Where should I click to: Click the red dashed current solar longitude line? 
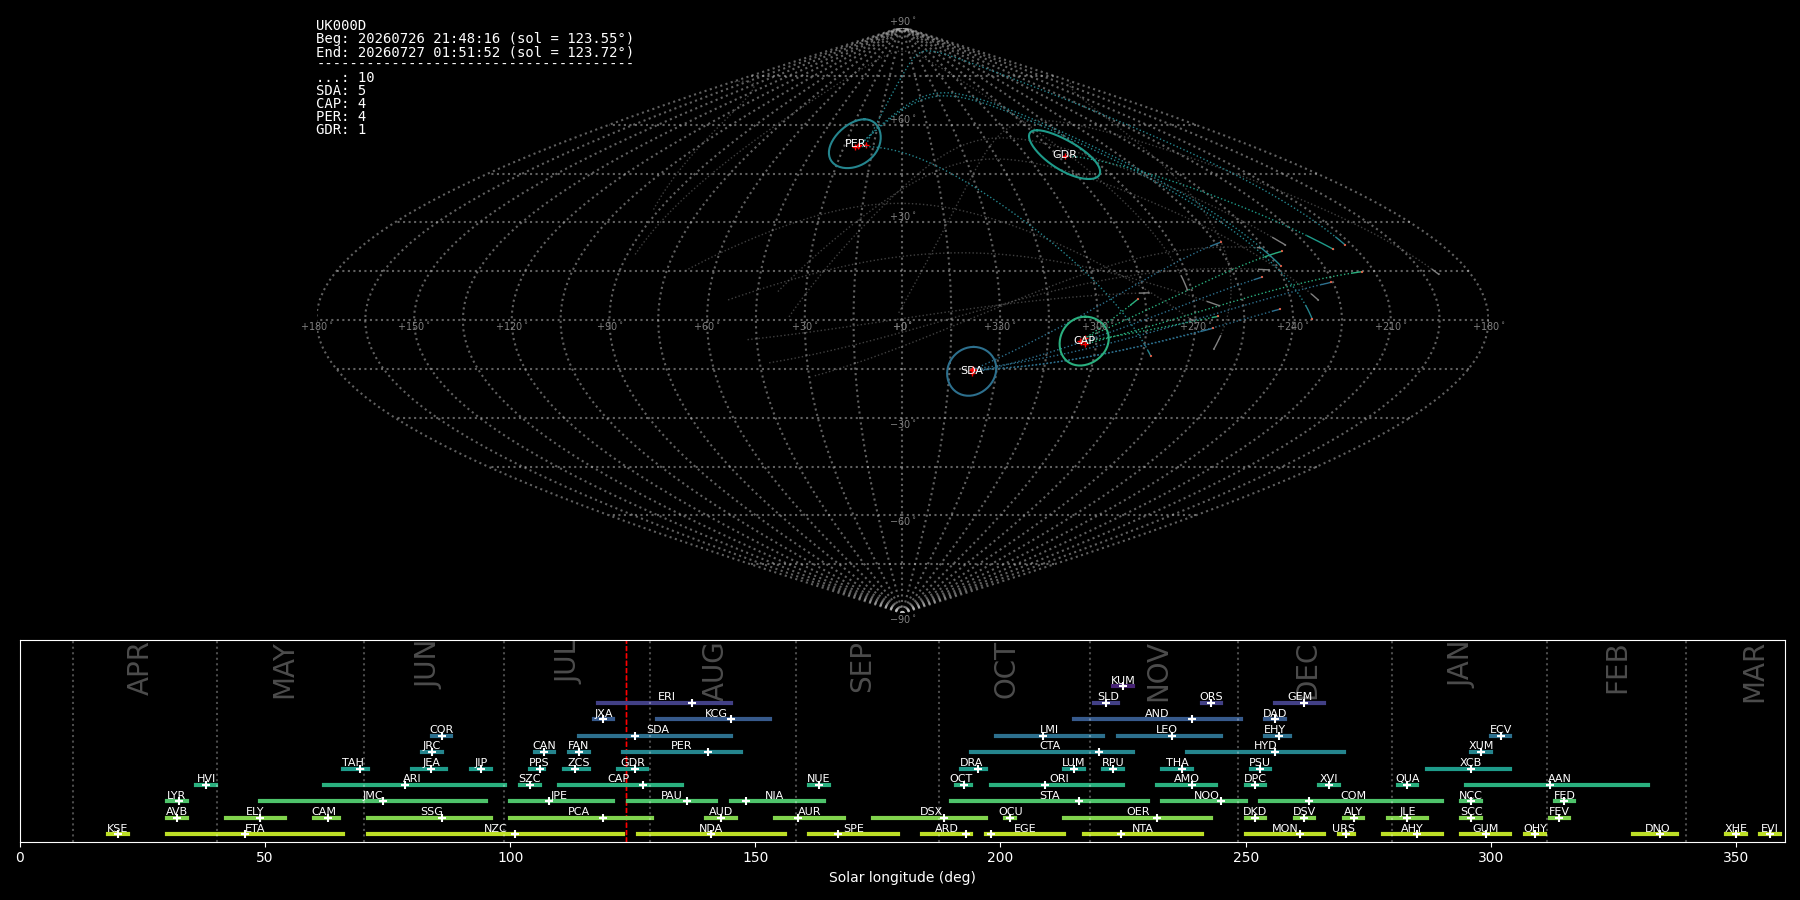[627, 741]
